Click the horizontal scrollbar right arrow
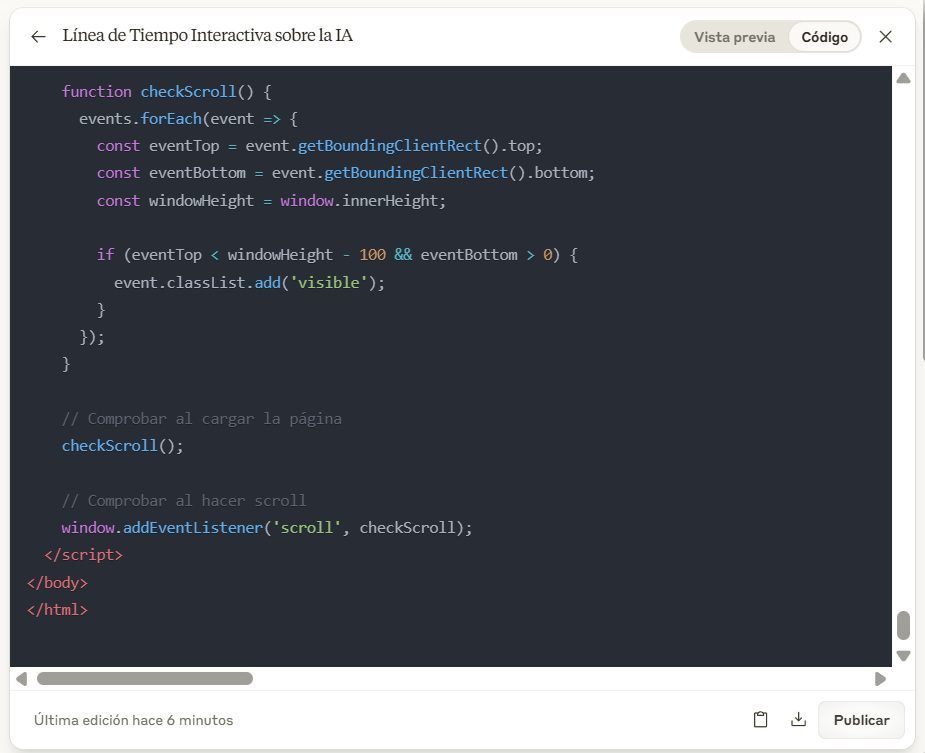 880,679
